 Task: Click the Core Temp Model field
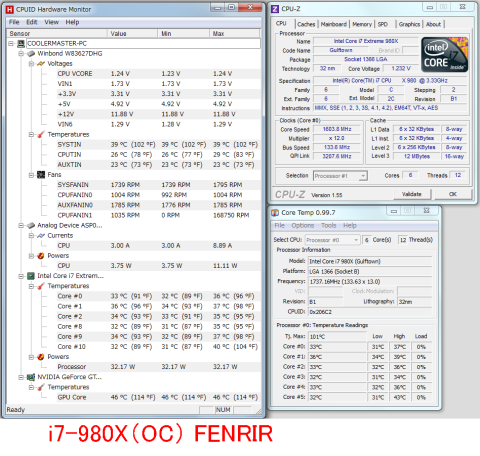[x=370, y=261]
